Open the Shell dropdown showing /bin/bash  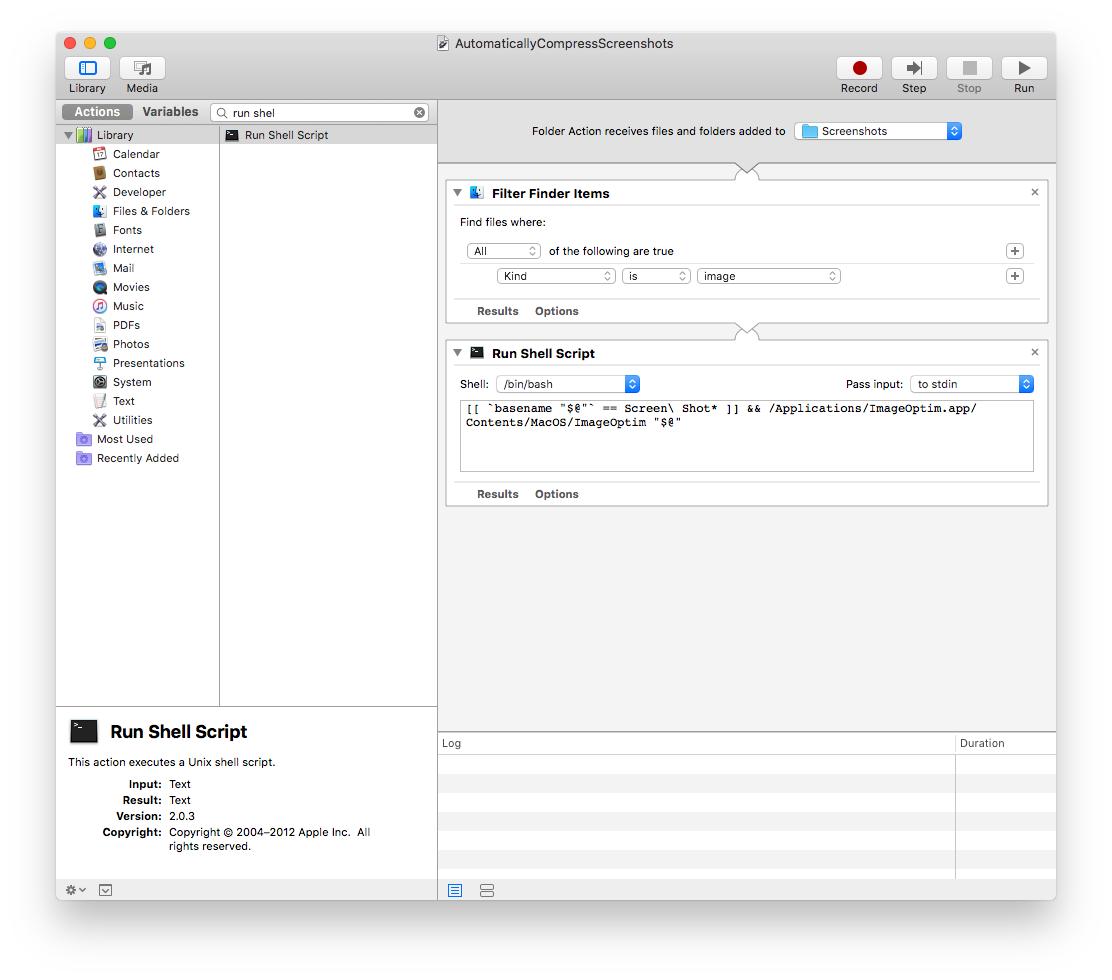click(x=567, y=383)
